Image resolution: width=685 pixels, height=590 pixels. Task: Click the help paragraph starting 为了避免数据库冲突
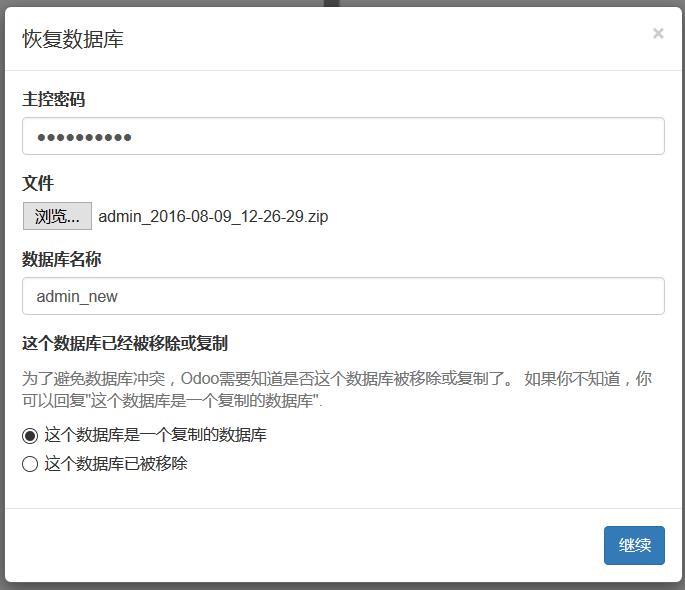coord(337,389)
